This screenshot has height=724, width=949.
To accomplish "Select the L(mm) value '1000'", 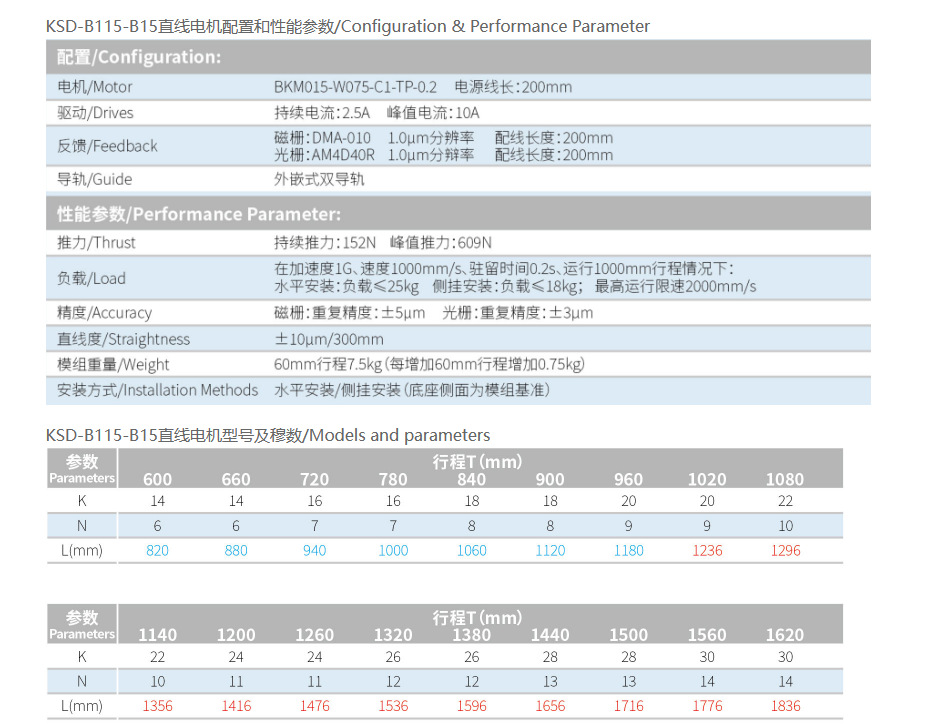I will point(393,550).
